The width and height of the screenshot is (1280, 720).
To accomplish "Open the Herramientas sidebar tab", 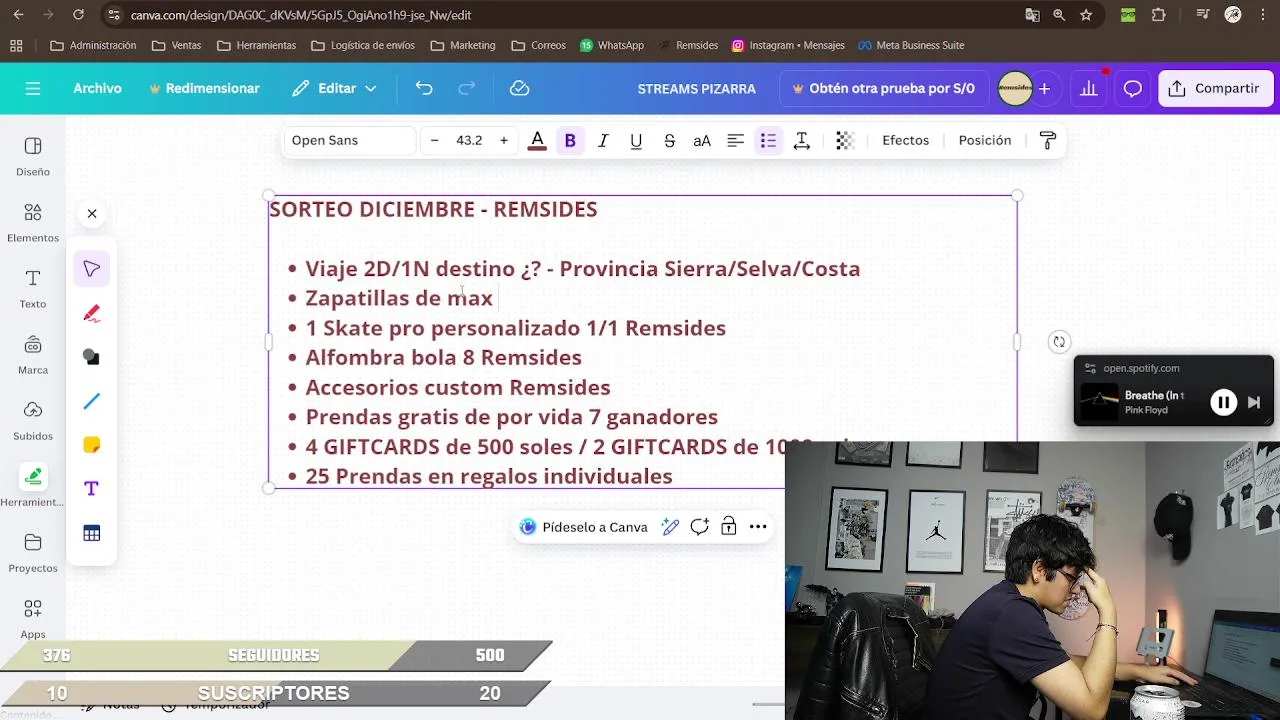I will (x=33, y=486).
